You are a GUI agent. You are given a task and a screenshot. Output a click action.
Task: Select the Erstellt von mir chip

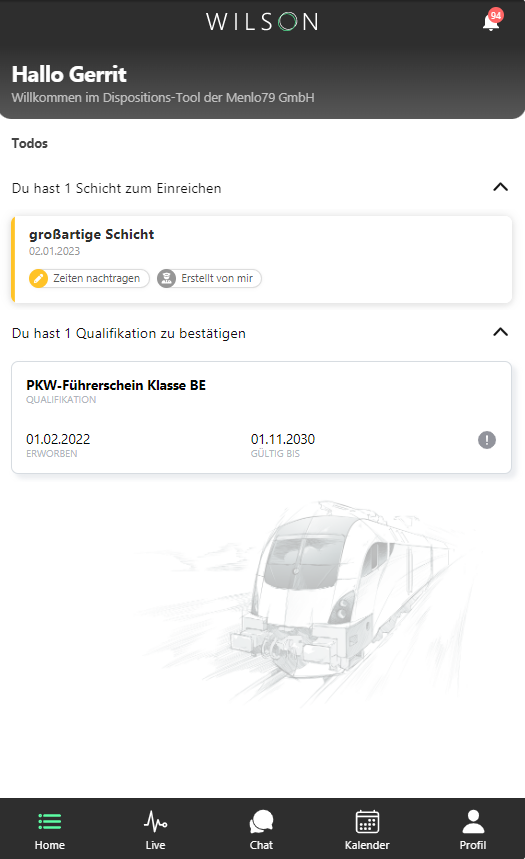point(209,278)
